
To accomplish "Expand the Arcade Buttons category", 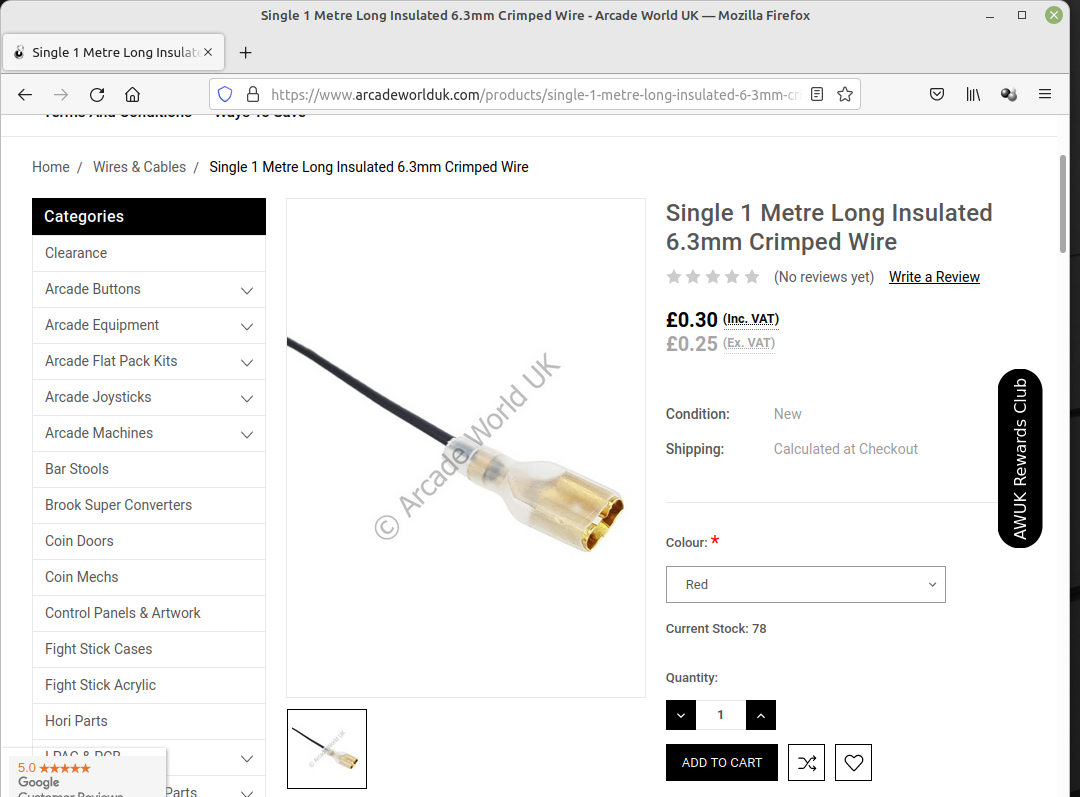I will (247, 290).
